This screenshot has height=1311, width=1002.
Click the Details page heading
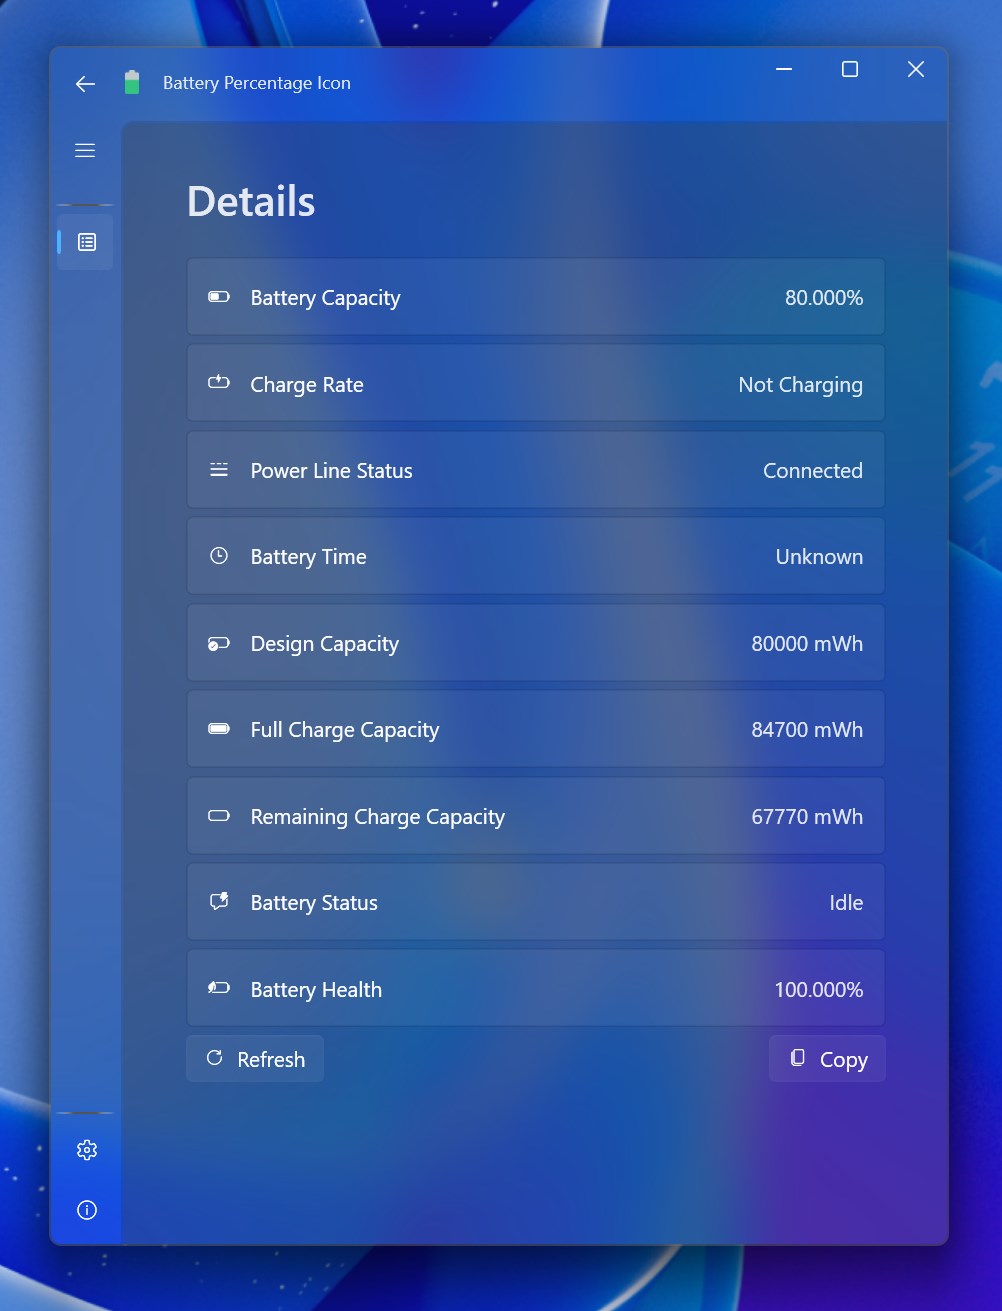click(x=251, y=201)
